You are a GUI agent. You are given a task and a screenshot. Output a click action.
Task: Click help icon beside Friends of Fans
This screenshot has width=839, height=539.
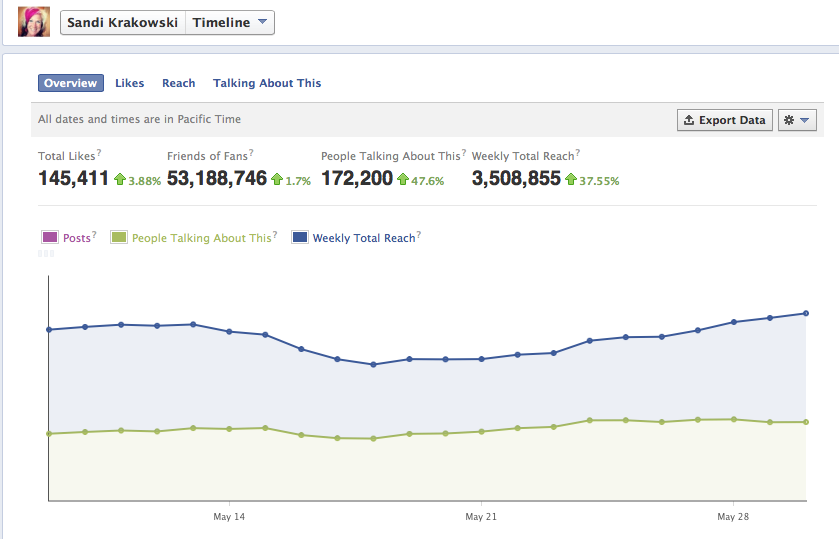coord(251,153)
